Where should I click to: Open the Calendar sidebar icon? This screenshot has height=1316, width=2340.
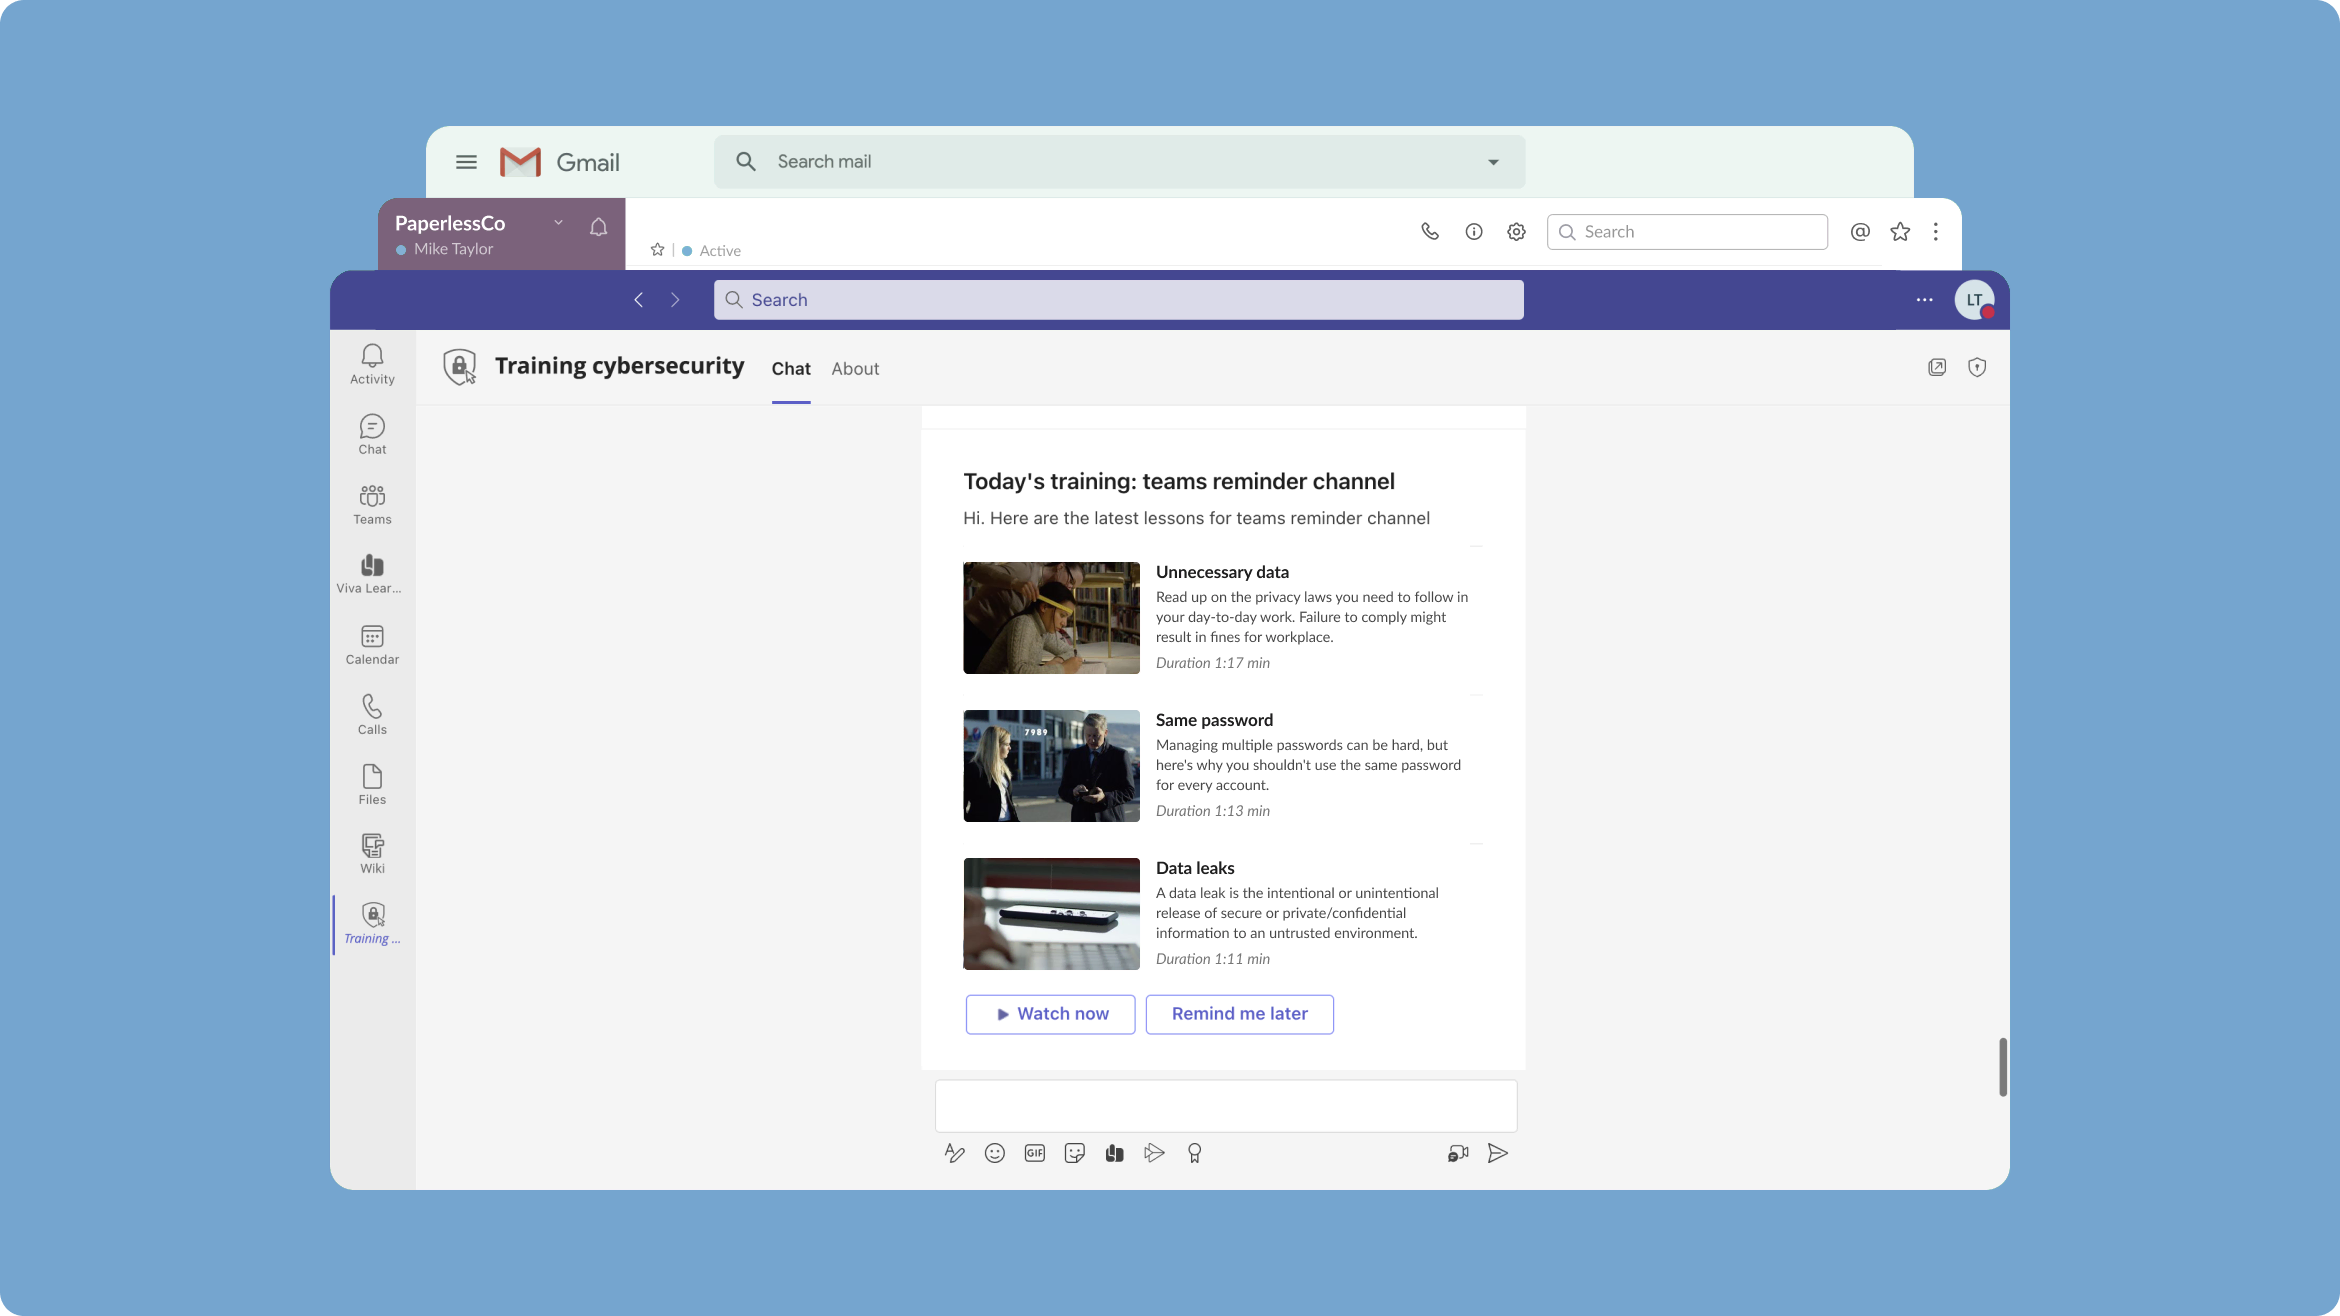[x=372, y=644]
